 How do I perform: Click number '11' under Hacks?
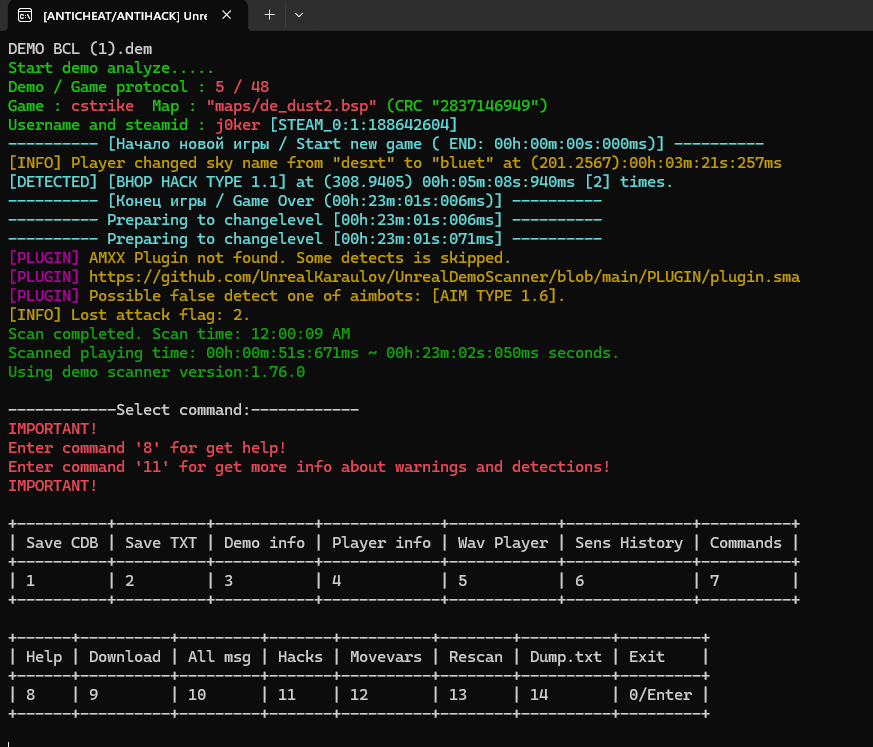(287, 695)
